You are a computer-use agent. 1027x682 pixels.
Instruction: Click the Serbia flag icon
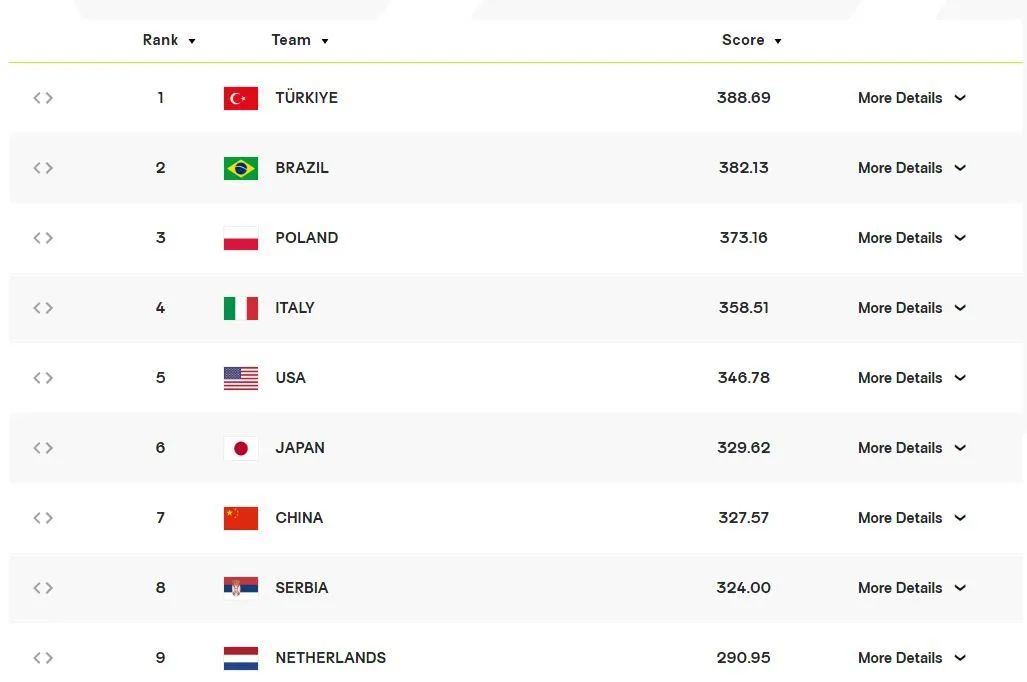(240, 588)
